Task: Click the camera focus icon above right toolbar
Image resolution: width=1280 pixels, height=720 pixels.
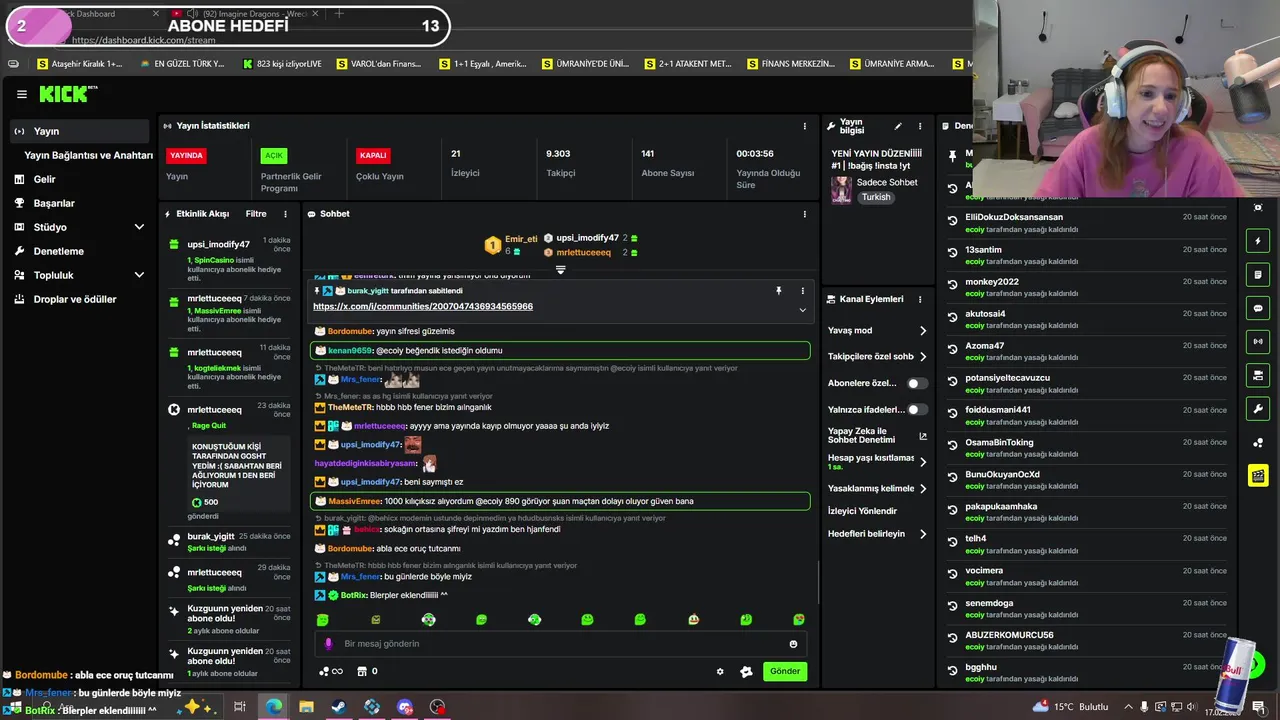Action: [1258, 207]
